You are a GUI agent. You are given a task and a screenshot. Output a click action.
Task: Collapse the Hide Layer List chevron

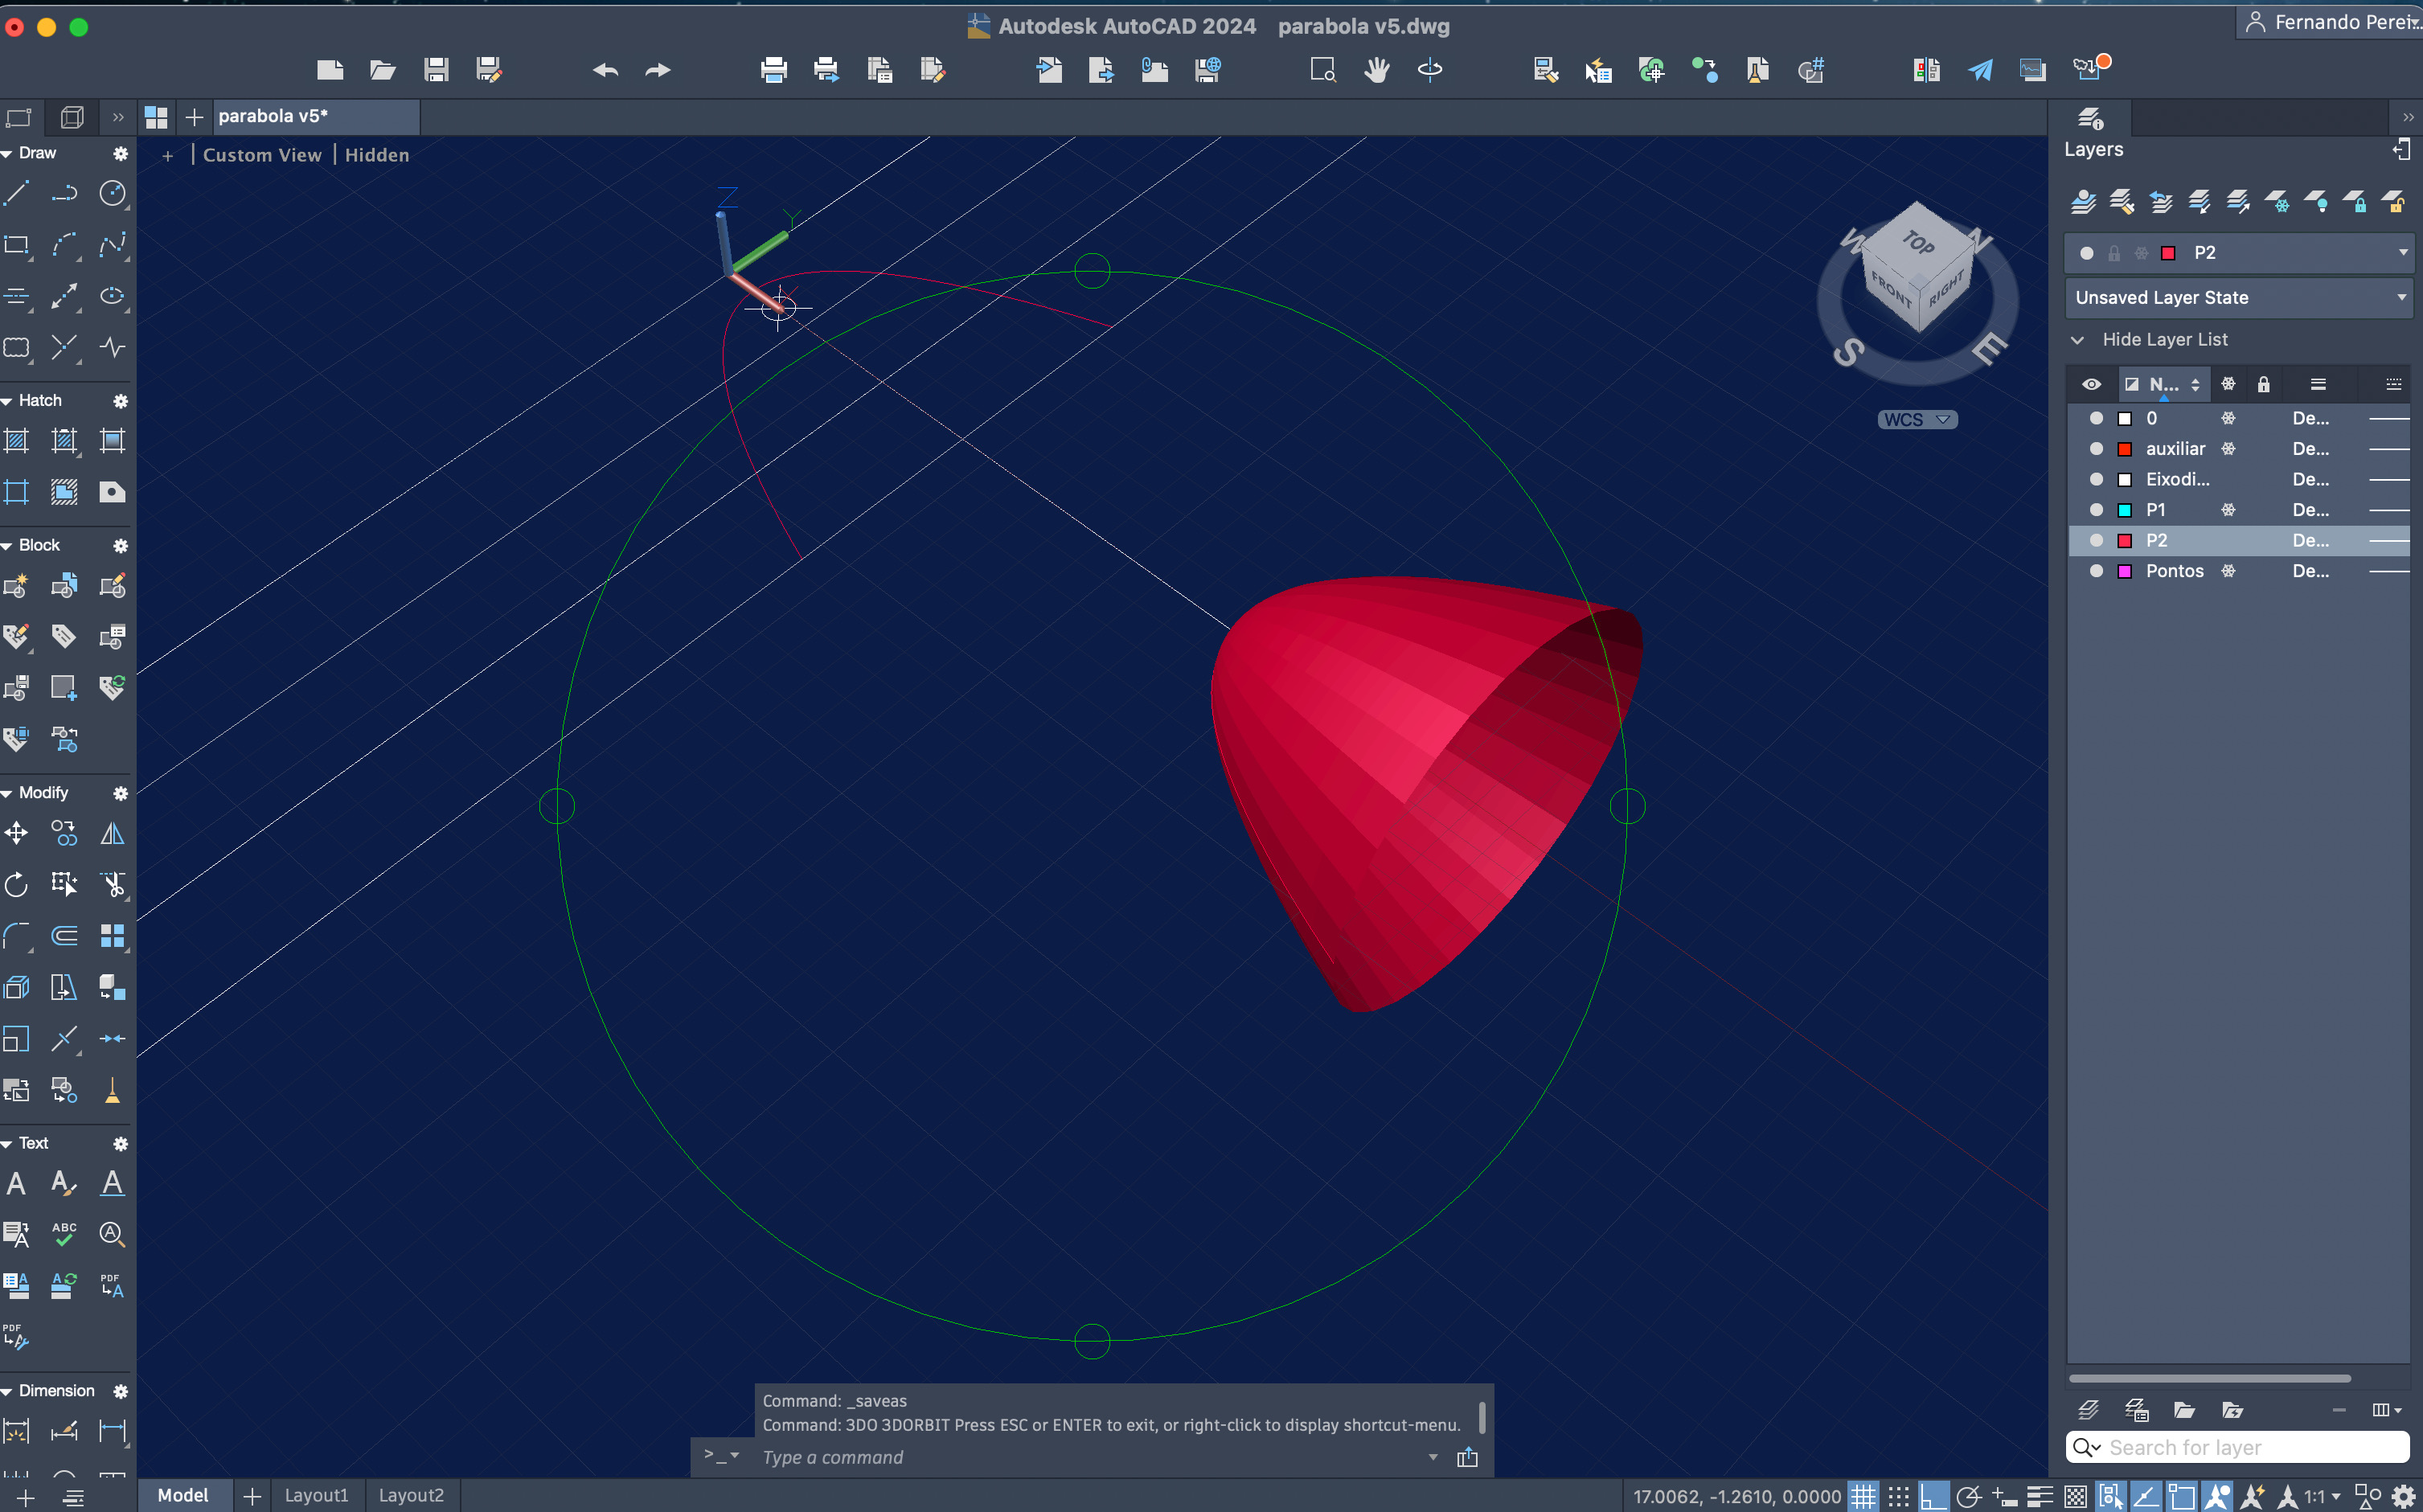(2078, 340)
